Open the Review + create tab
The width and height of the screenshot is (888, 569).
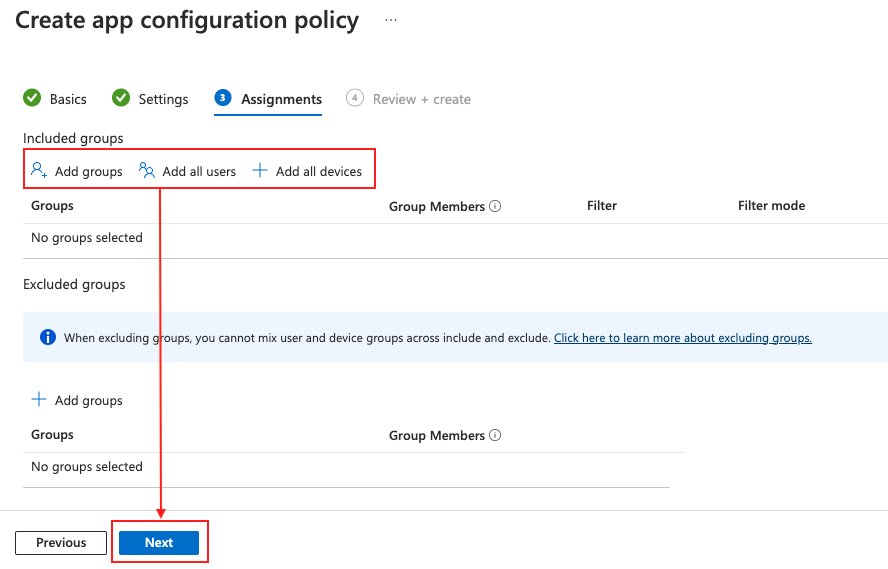421,99
